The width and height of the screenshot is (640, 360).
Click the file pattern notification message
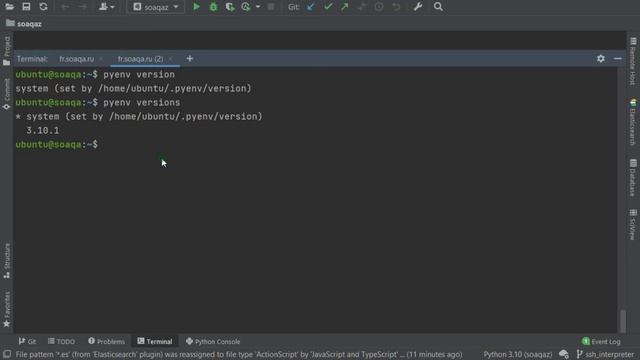[x=239, y=354]
